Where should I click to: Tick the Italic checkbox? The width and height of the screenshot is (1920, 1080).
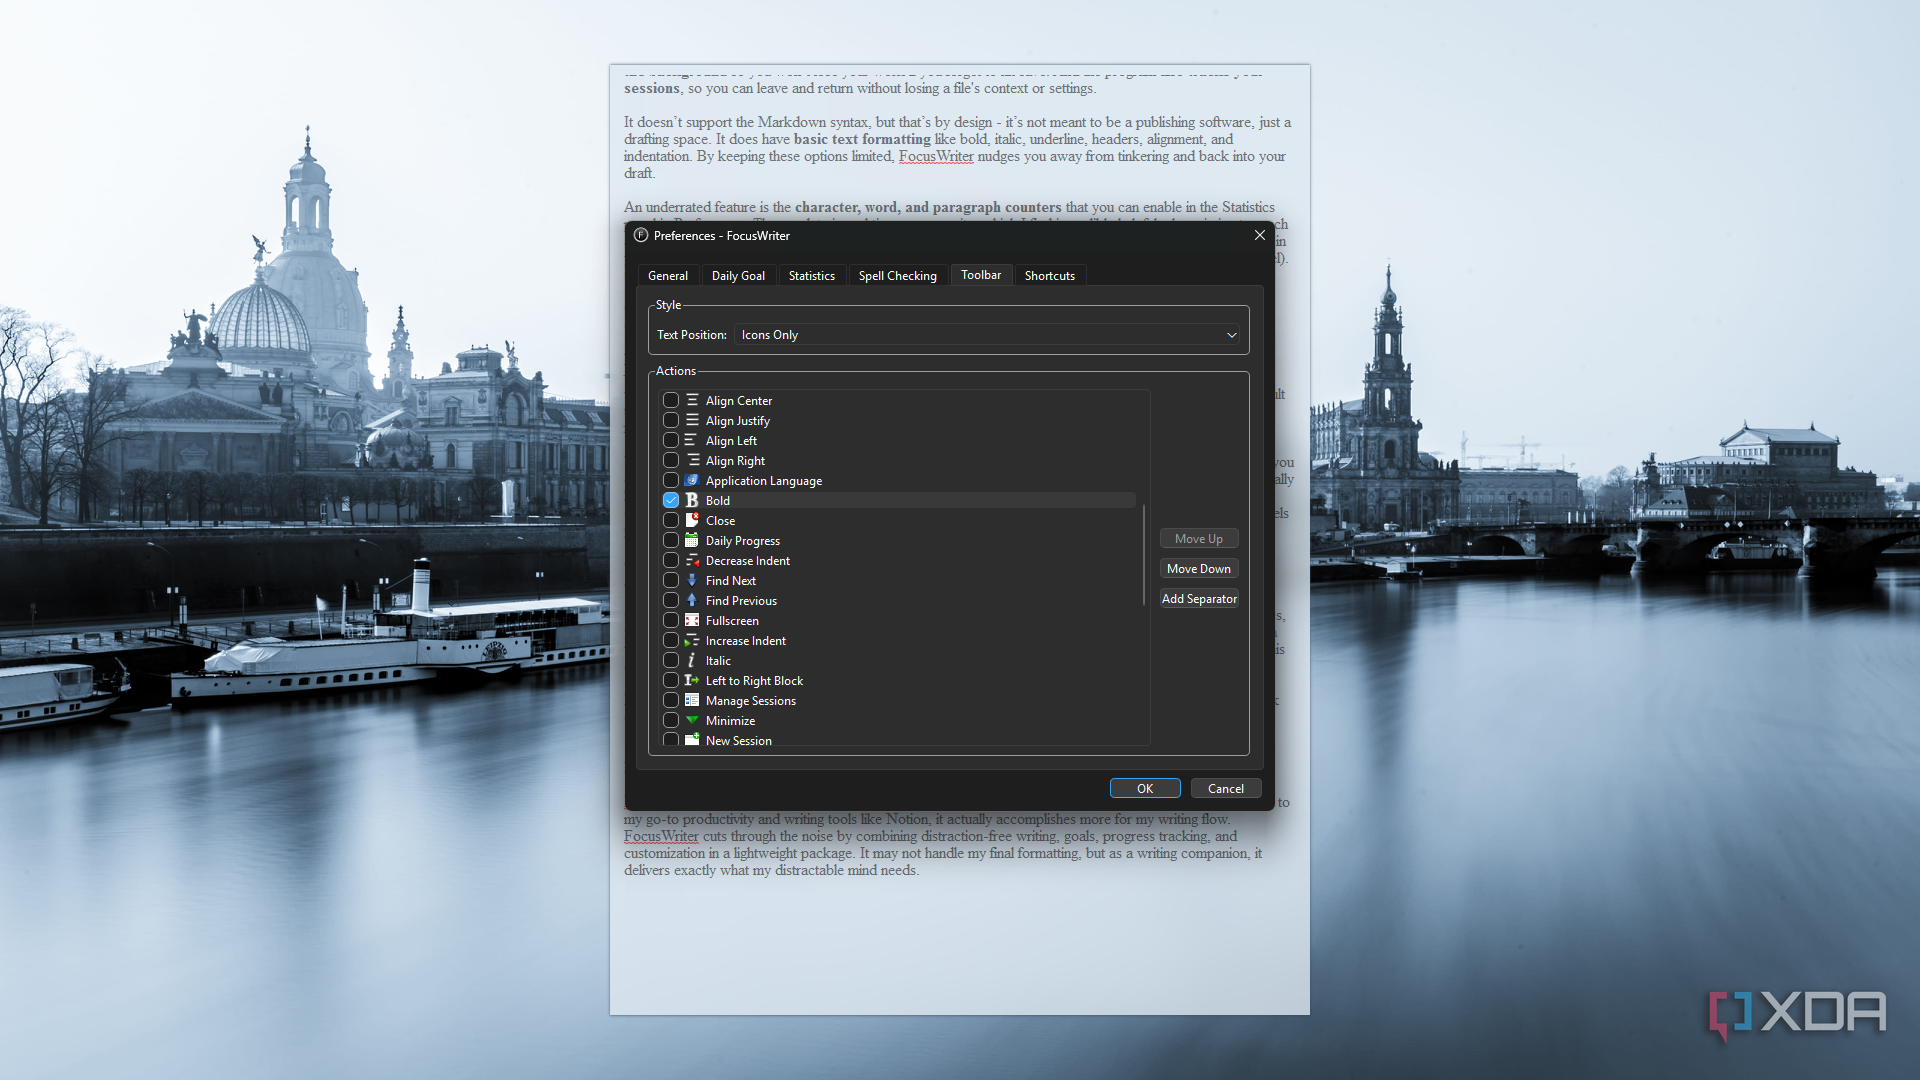point(671,660)
